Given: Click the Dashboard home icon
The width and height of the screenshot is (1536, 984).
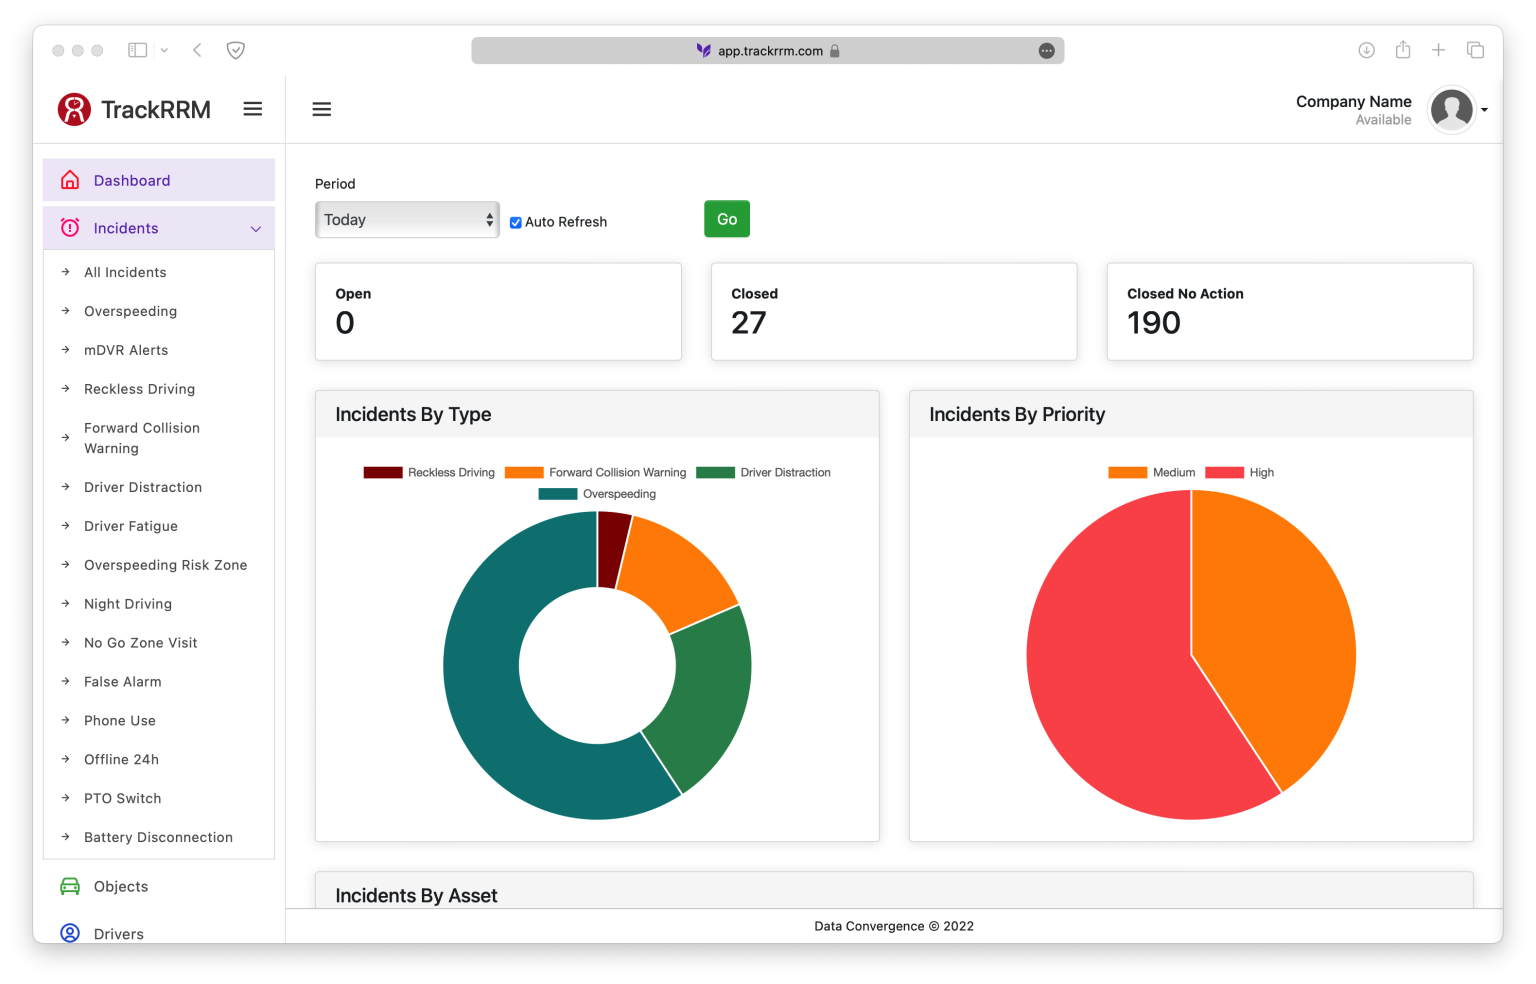Looking at the screenshot, I should click(70, 180).
